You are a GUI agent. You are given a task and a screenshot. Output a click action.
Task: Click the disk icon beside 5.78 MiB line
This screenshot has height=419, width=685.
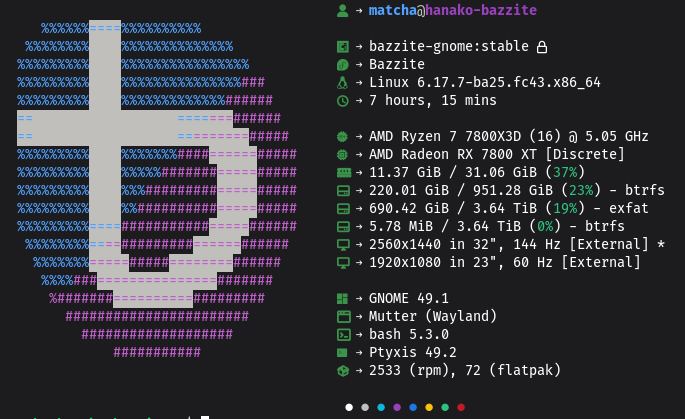click(x=343, y=227)
